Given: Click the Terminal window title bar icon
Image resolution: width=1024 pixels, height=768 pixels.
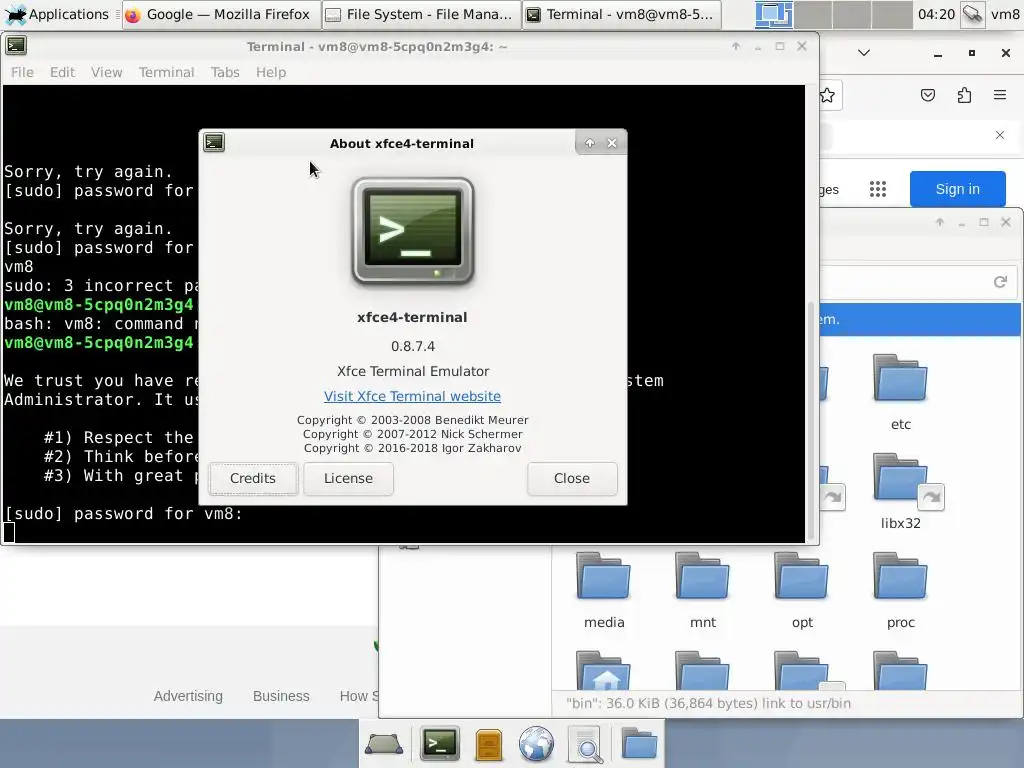Looking at the screenshot, I should 16,46.
